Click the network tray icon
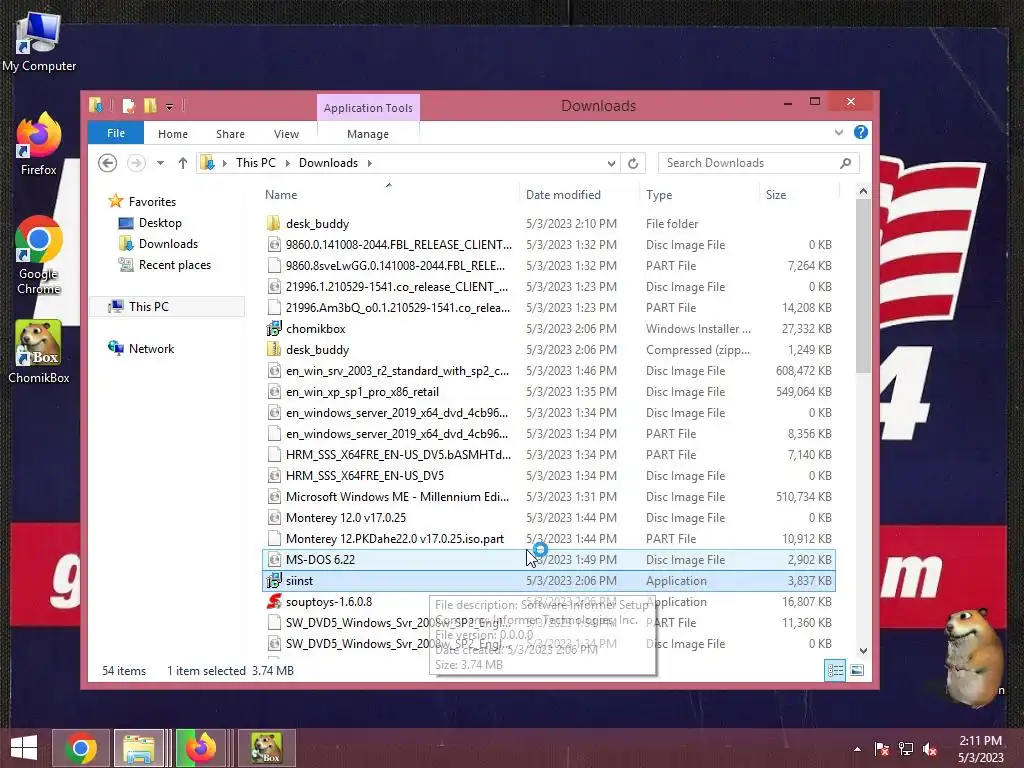Viewport: 1024px width, 768px height. click(x=906, y=749)
